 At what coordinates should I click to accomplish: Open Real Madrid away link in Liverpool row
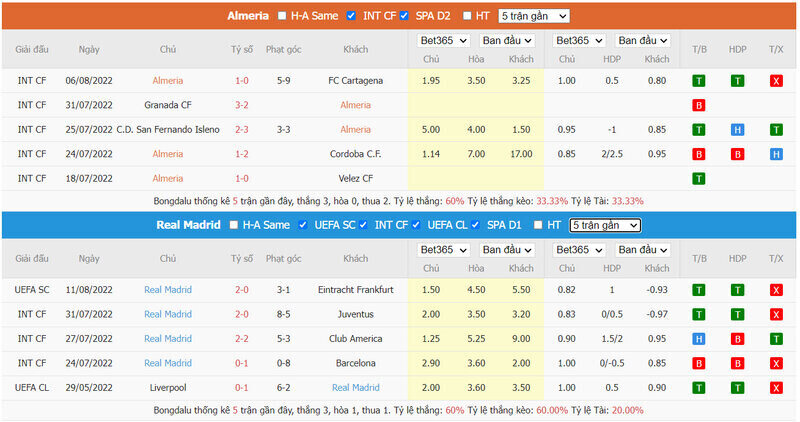(x=356, y=388)
